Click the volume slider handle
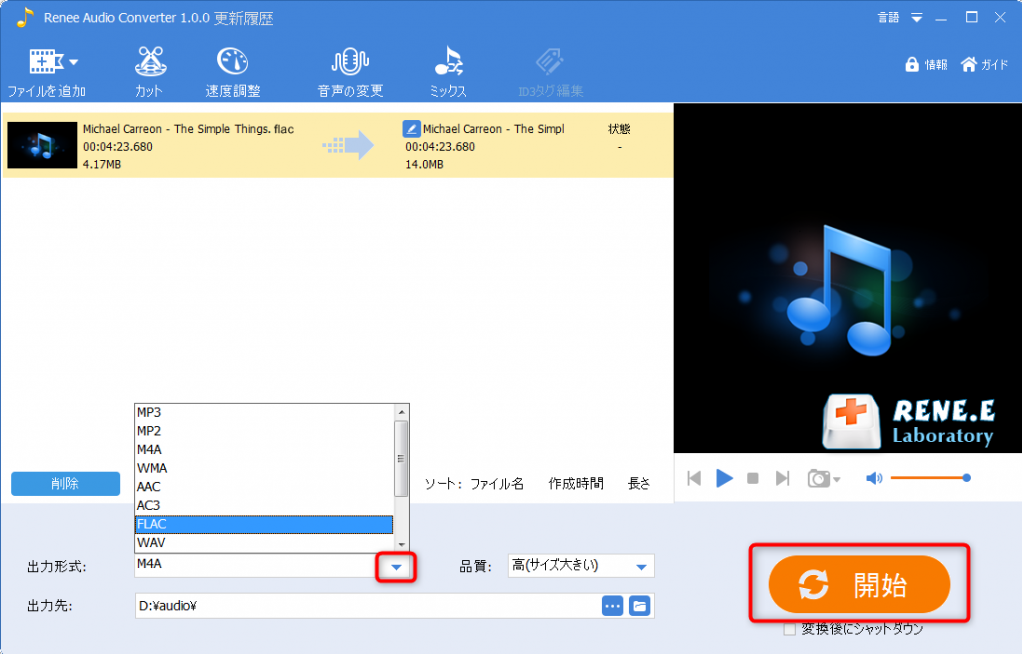Image resolution: width=1022 pixels, height=654 pixels. (x=967, y=478)
